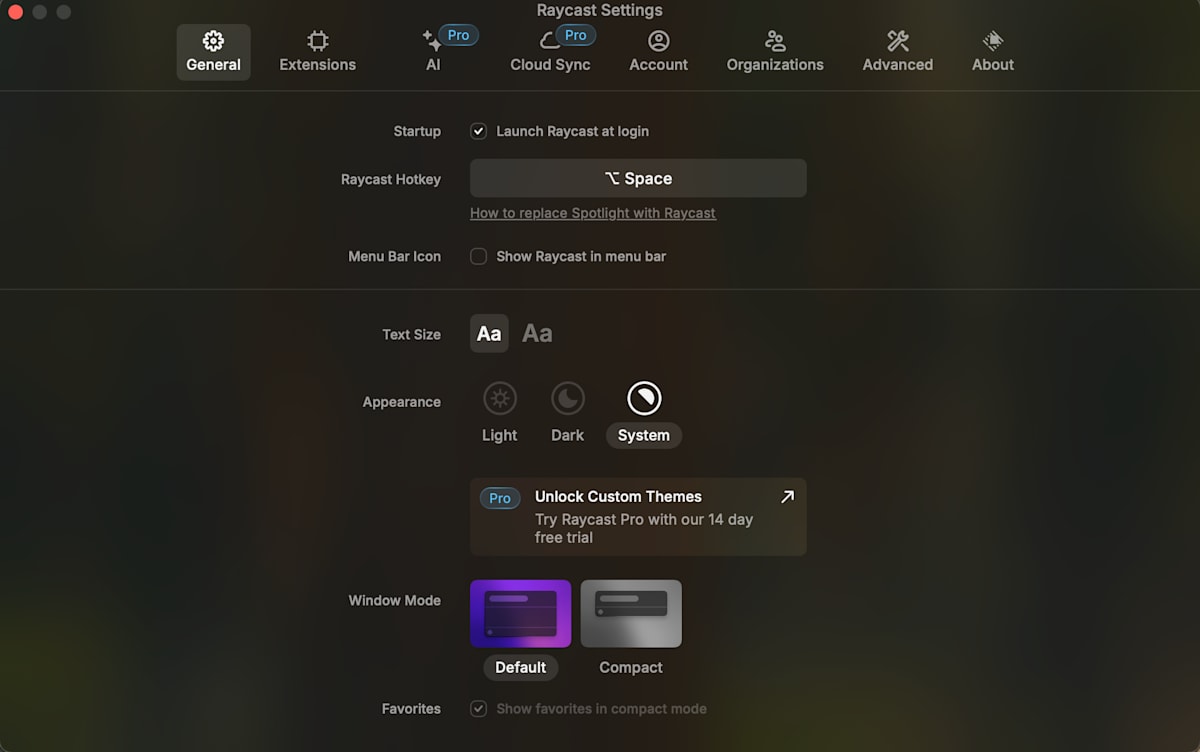Switch to the Organizations tab label
1200x752 pixels.
(x=775, y=65)
